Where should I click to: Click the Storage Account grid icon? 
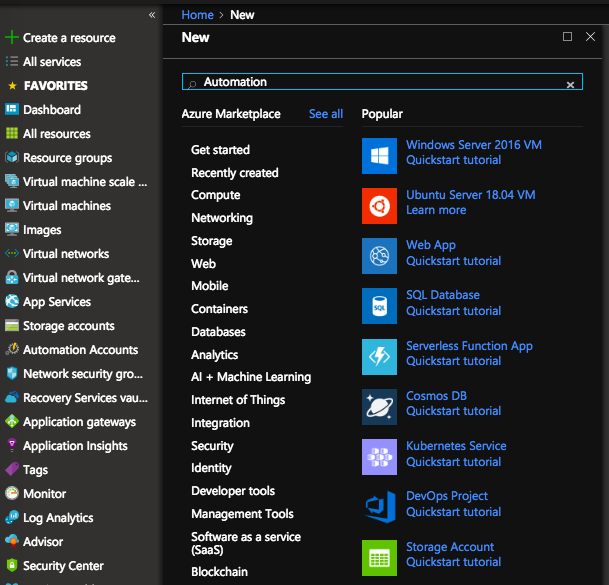[379, 557]
